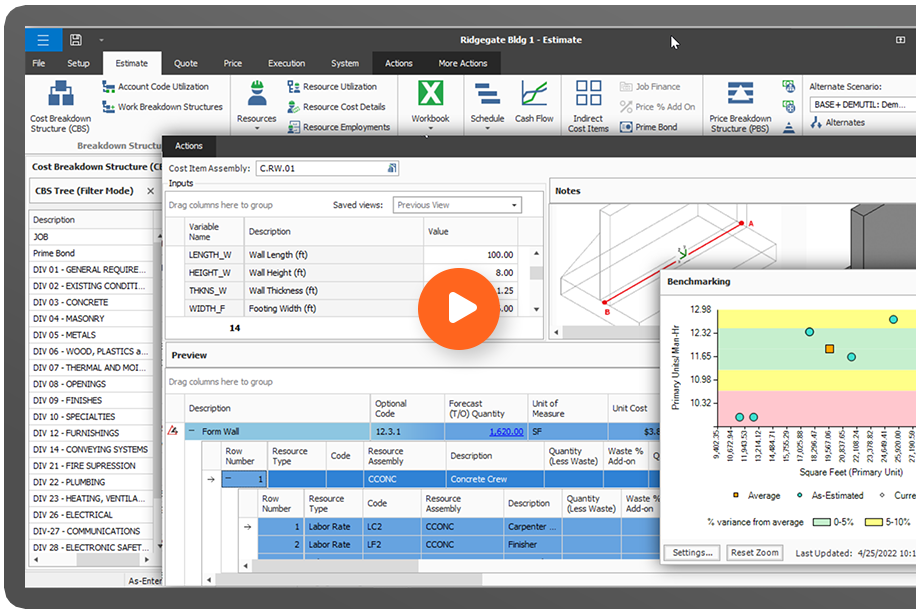Click the Settings... button in Benchmarking
916x615 pixels.
(x=690, y=553)
